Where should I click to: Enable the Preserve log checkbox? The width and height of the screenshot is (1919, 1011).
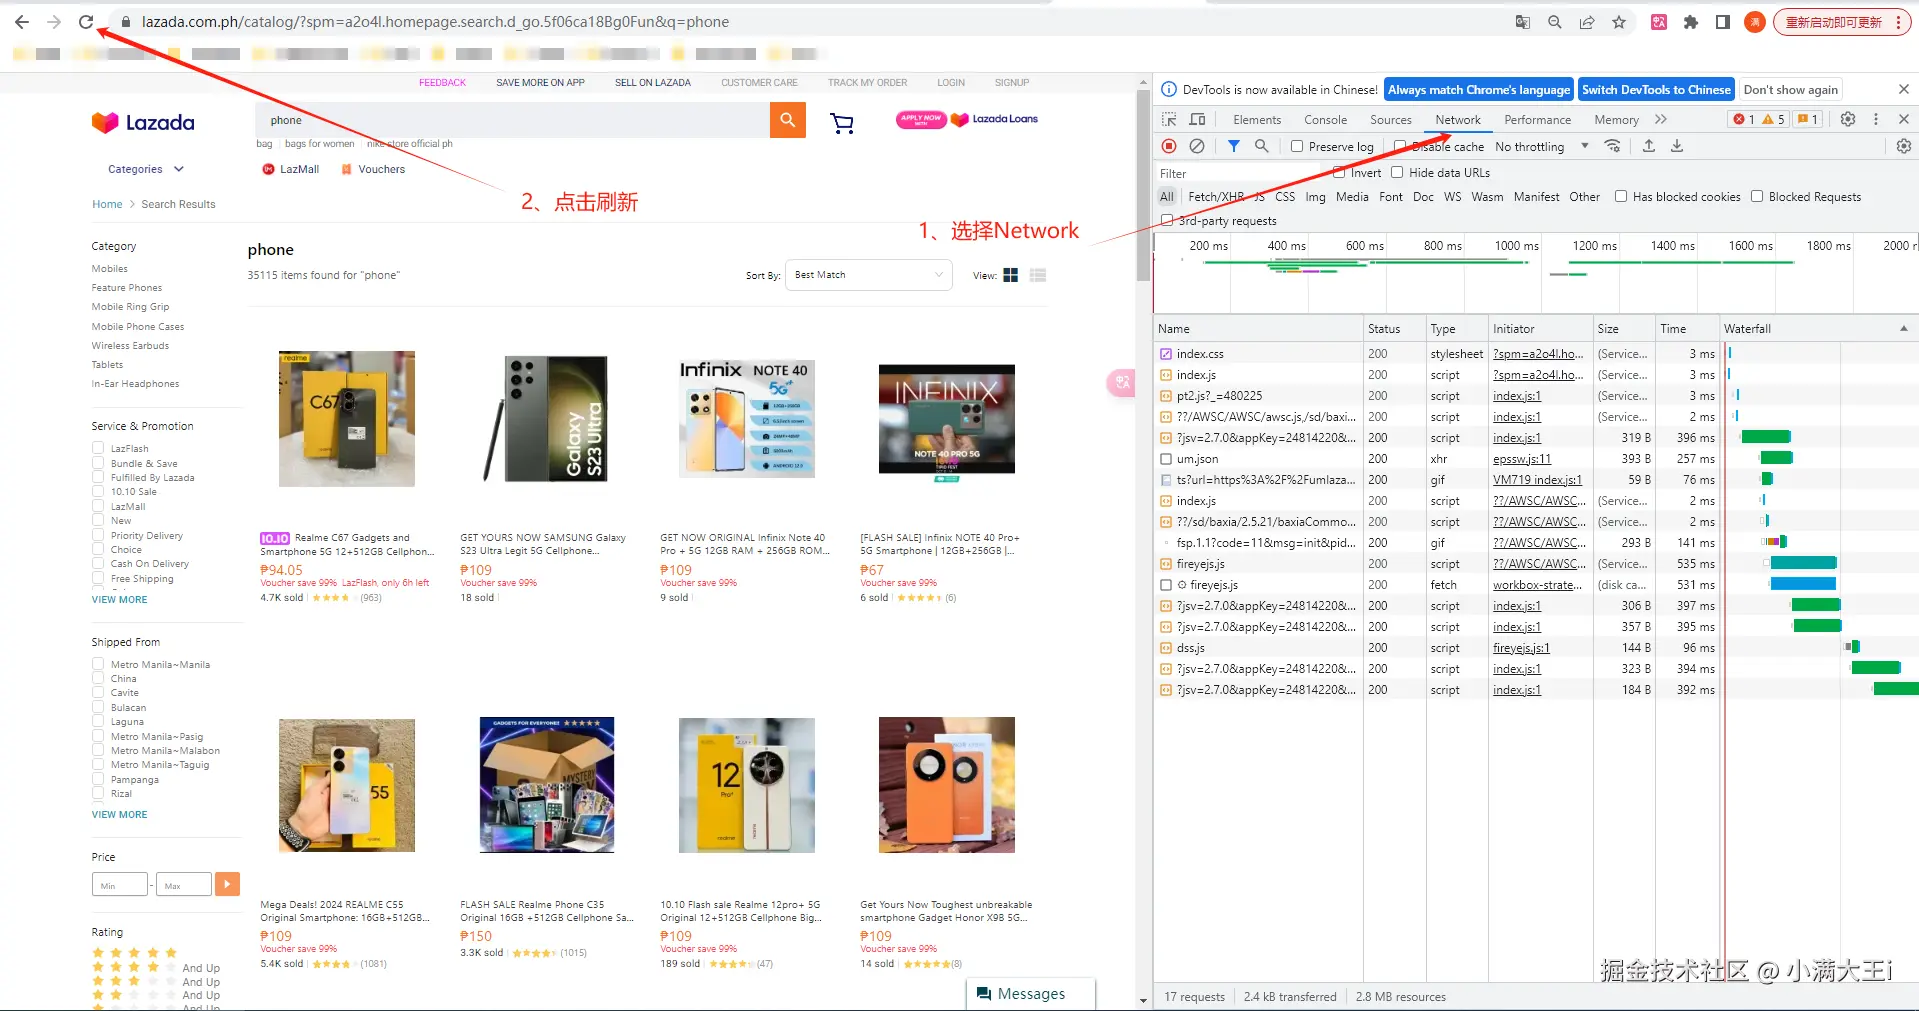(x=1297, y=146)
